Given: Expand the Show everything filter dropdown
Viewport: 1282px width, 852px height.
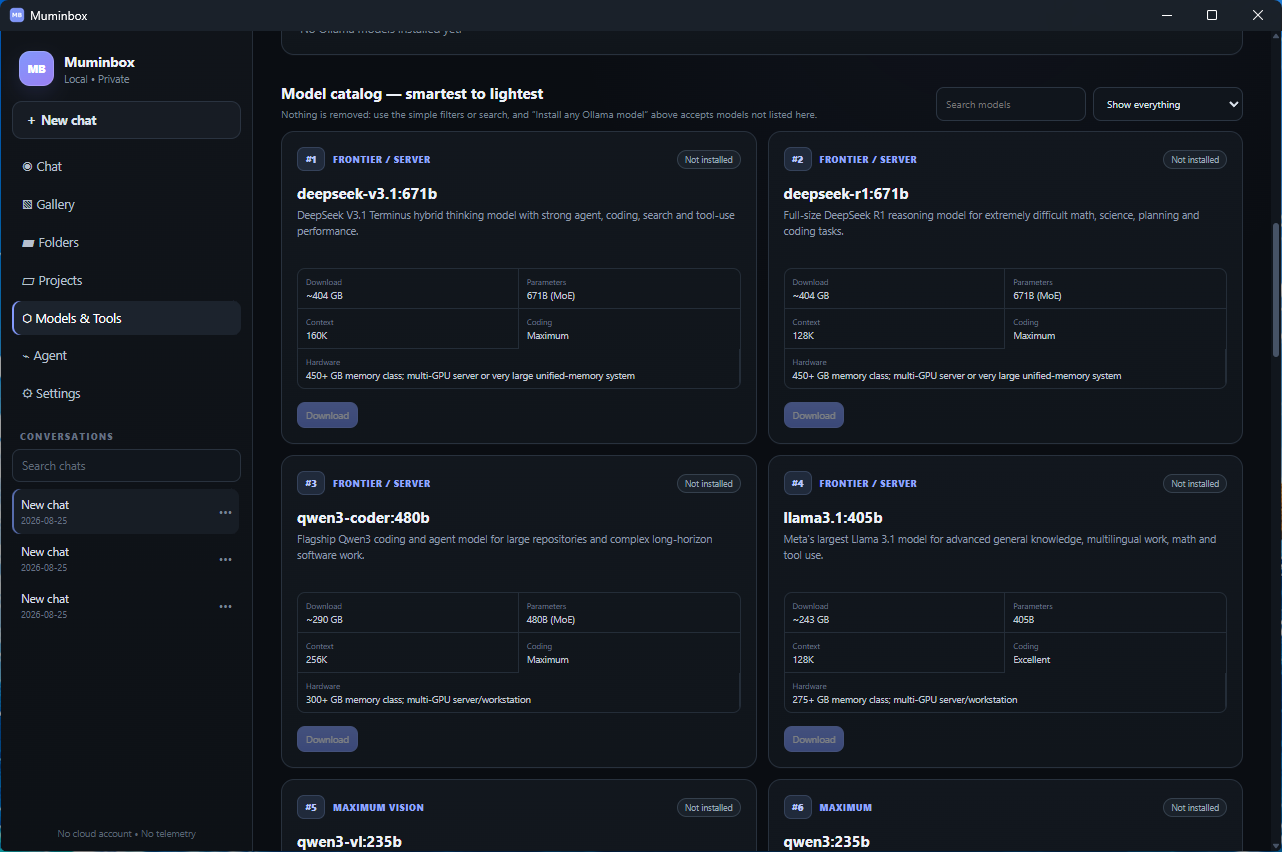Looking at the screenshot, I should click(1167, 104).
